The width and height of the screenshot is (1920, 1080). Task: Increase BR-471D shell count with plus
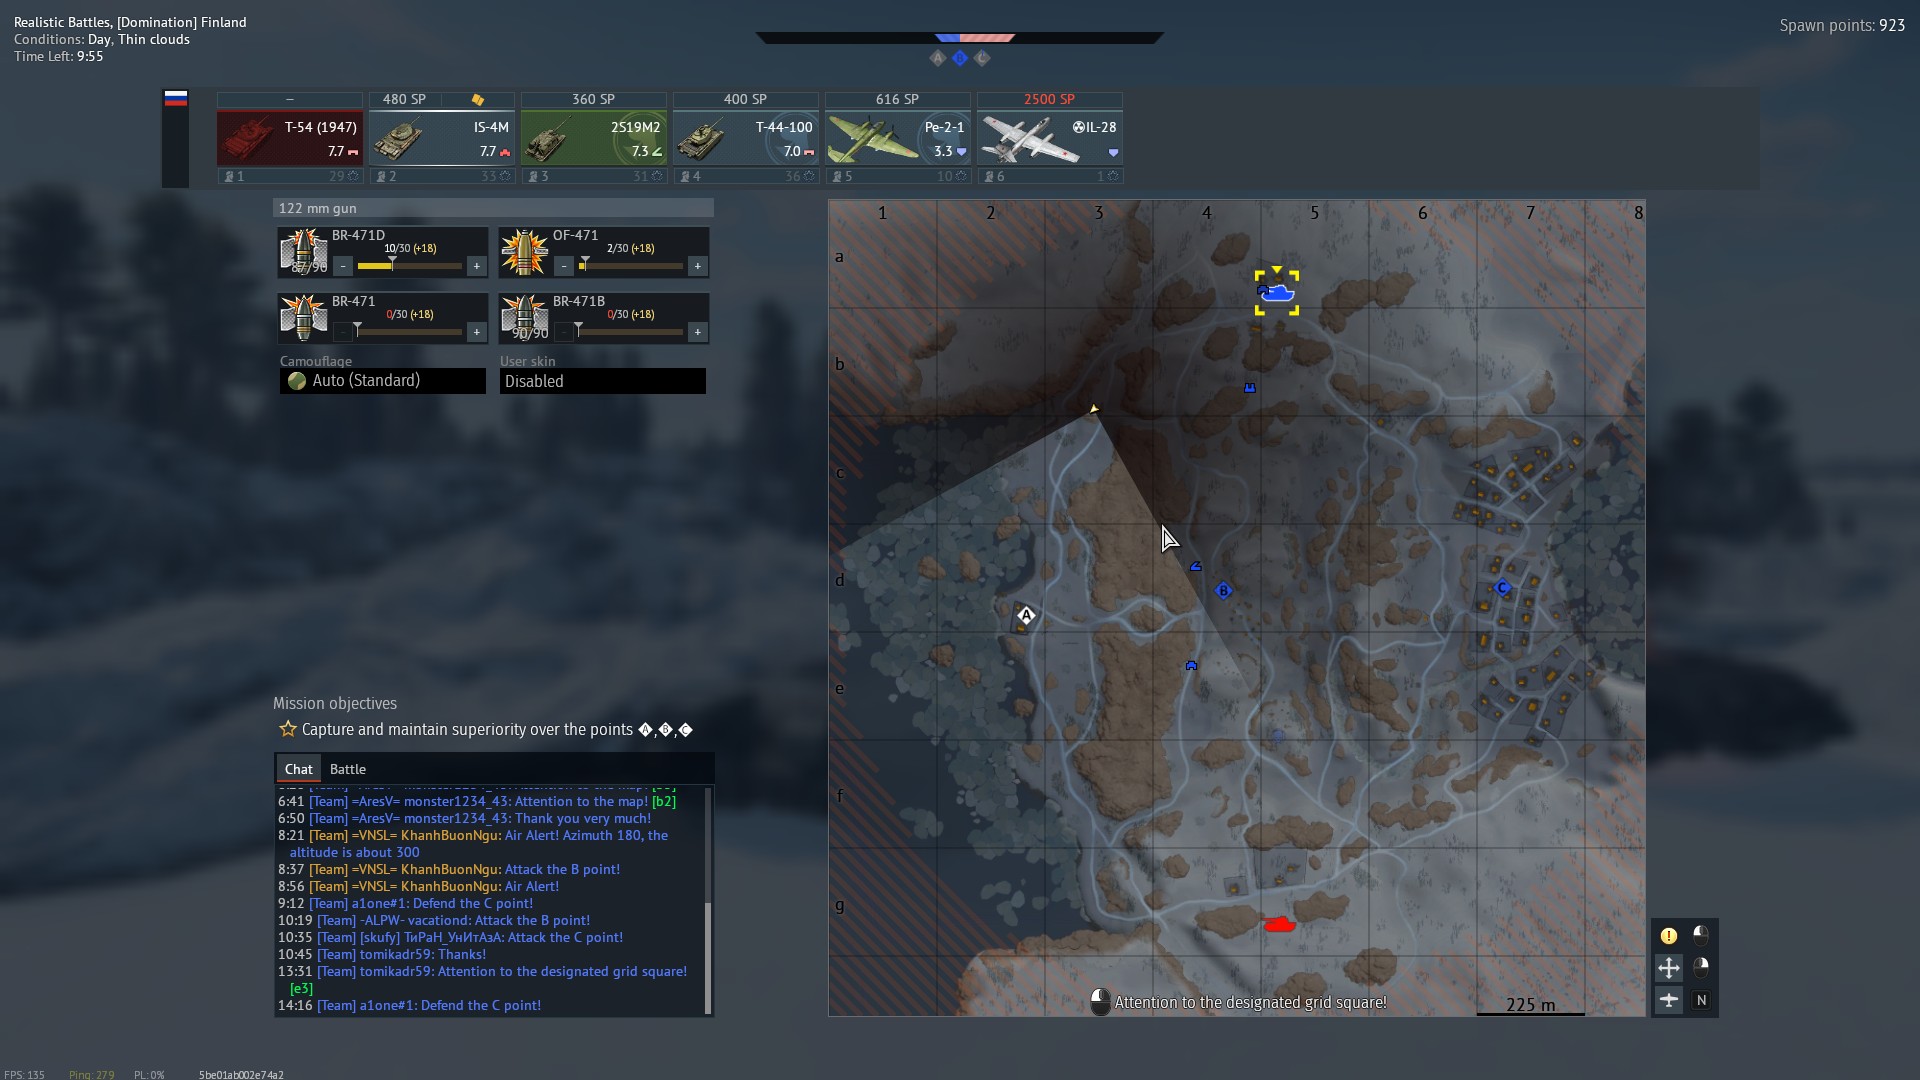[477, 266]
